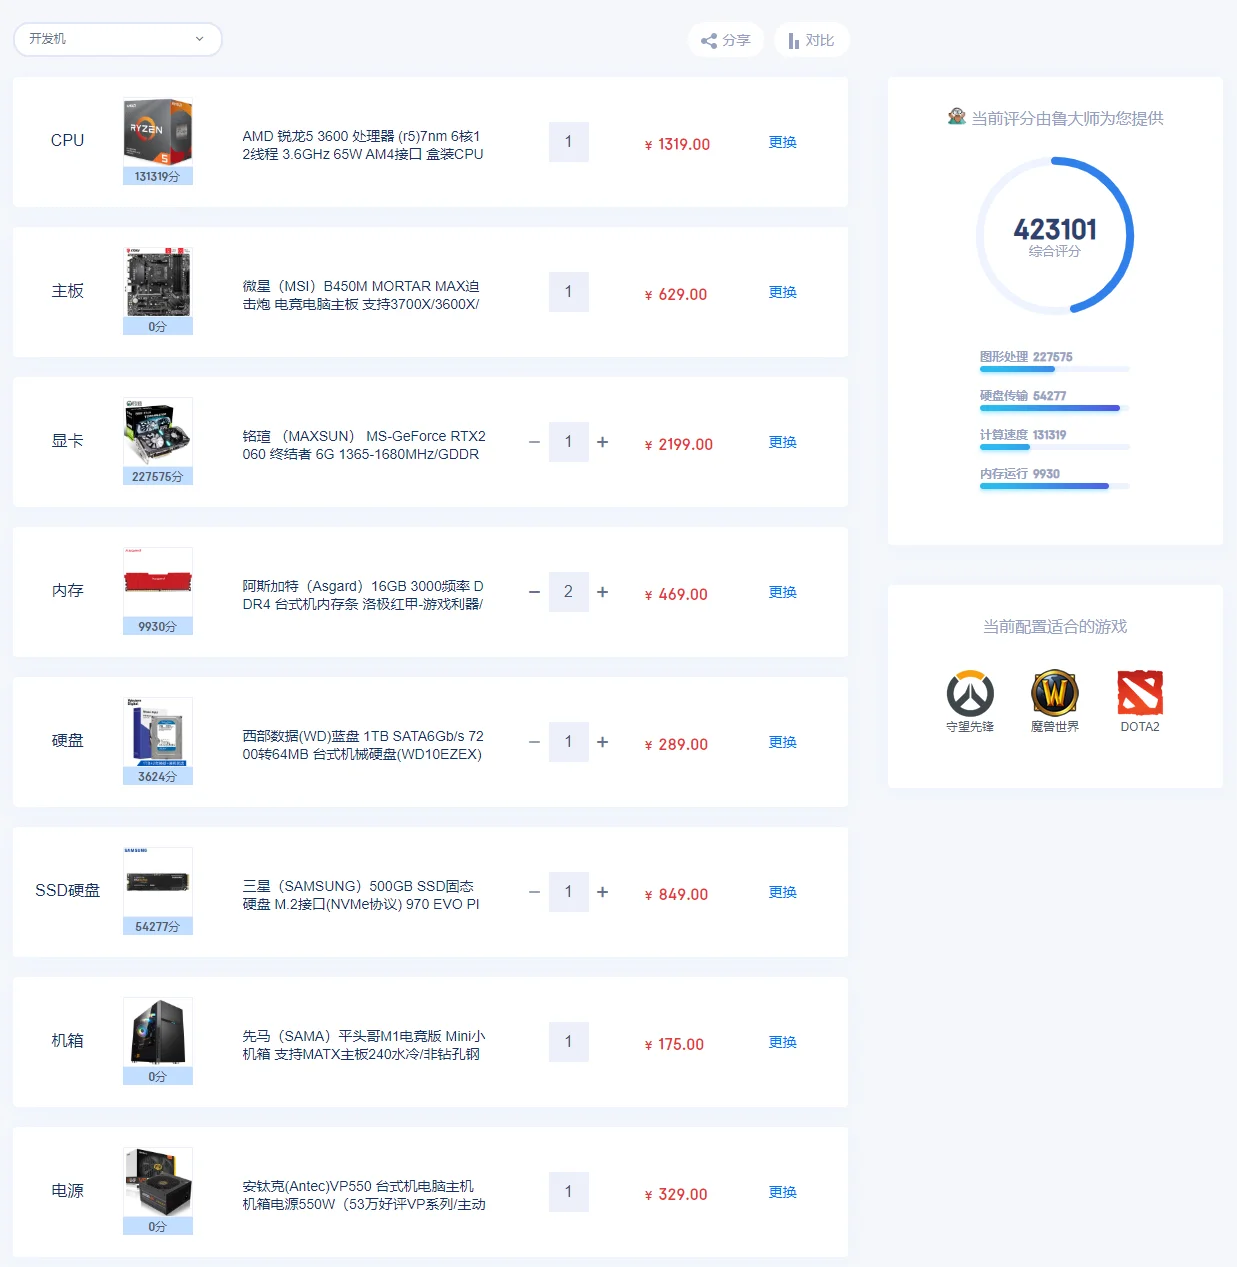
Task: Open the 开发机 configuration dropdown
Action: 118,39
